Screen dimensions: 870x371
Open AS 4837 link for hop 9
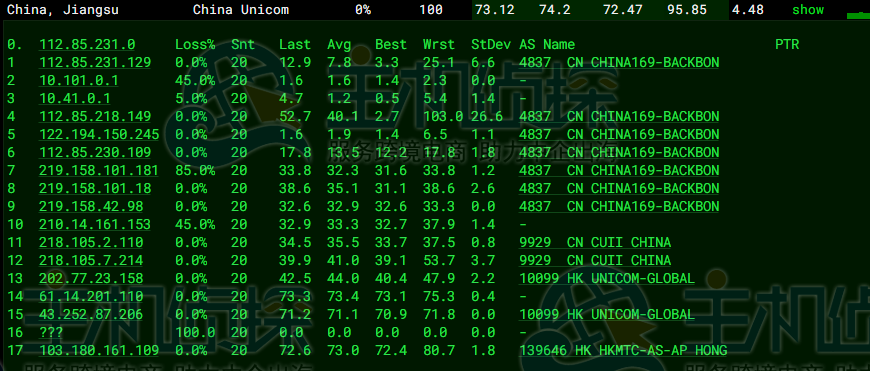point(619,206)
